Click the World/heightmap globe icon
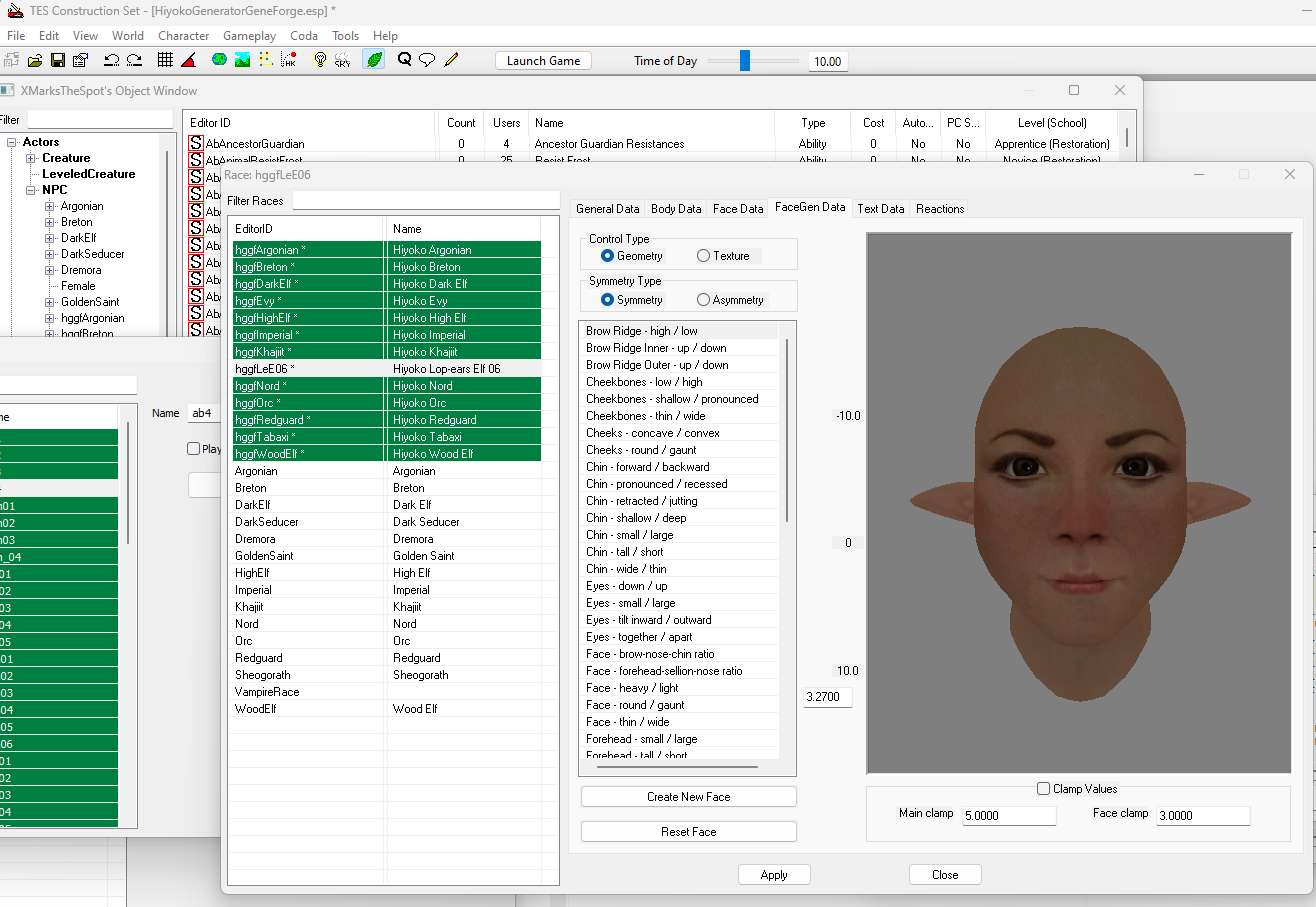The image size is (1316, 907). coord(220,60)
